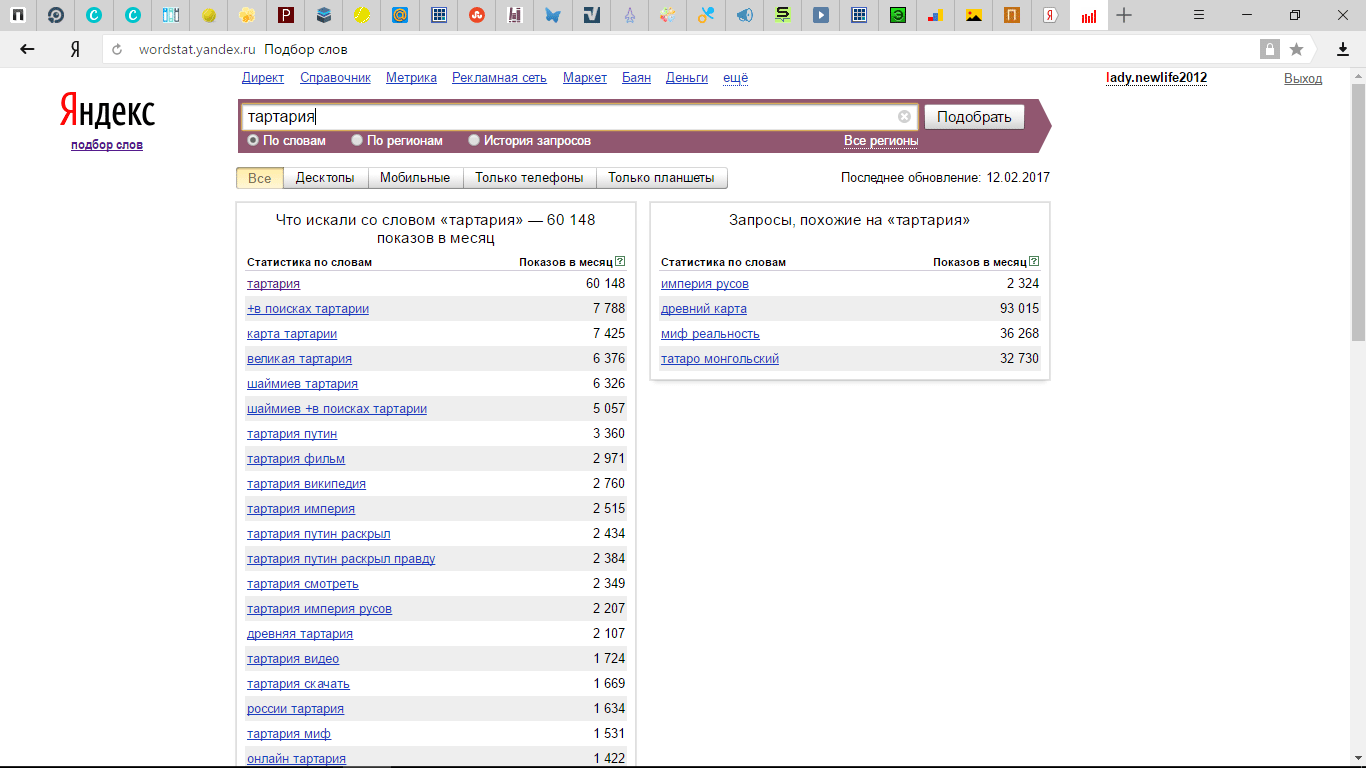The image size is (1366, 768).
Task: Select the Мобильные device filter
Action: click(415, 178)
